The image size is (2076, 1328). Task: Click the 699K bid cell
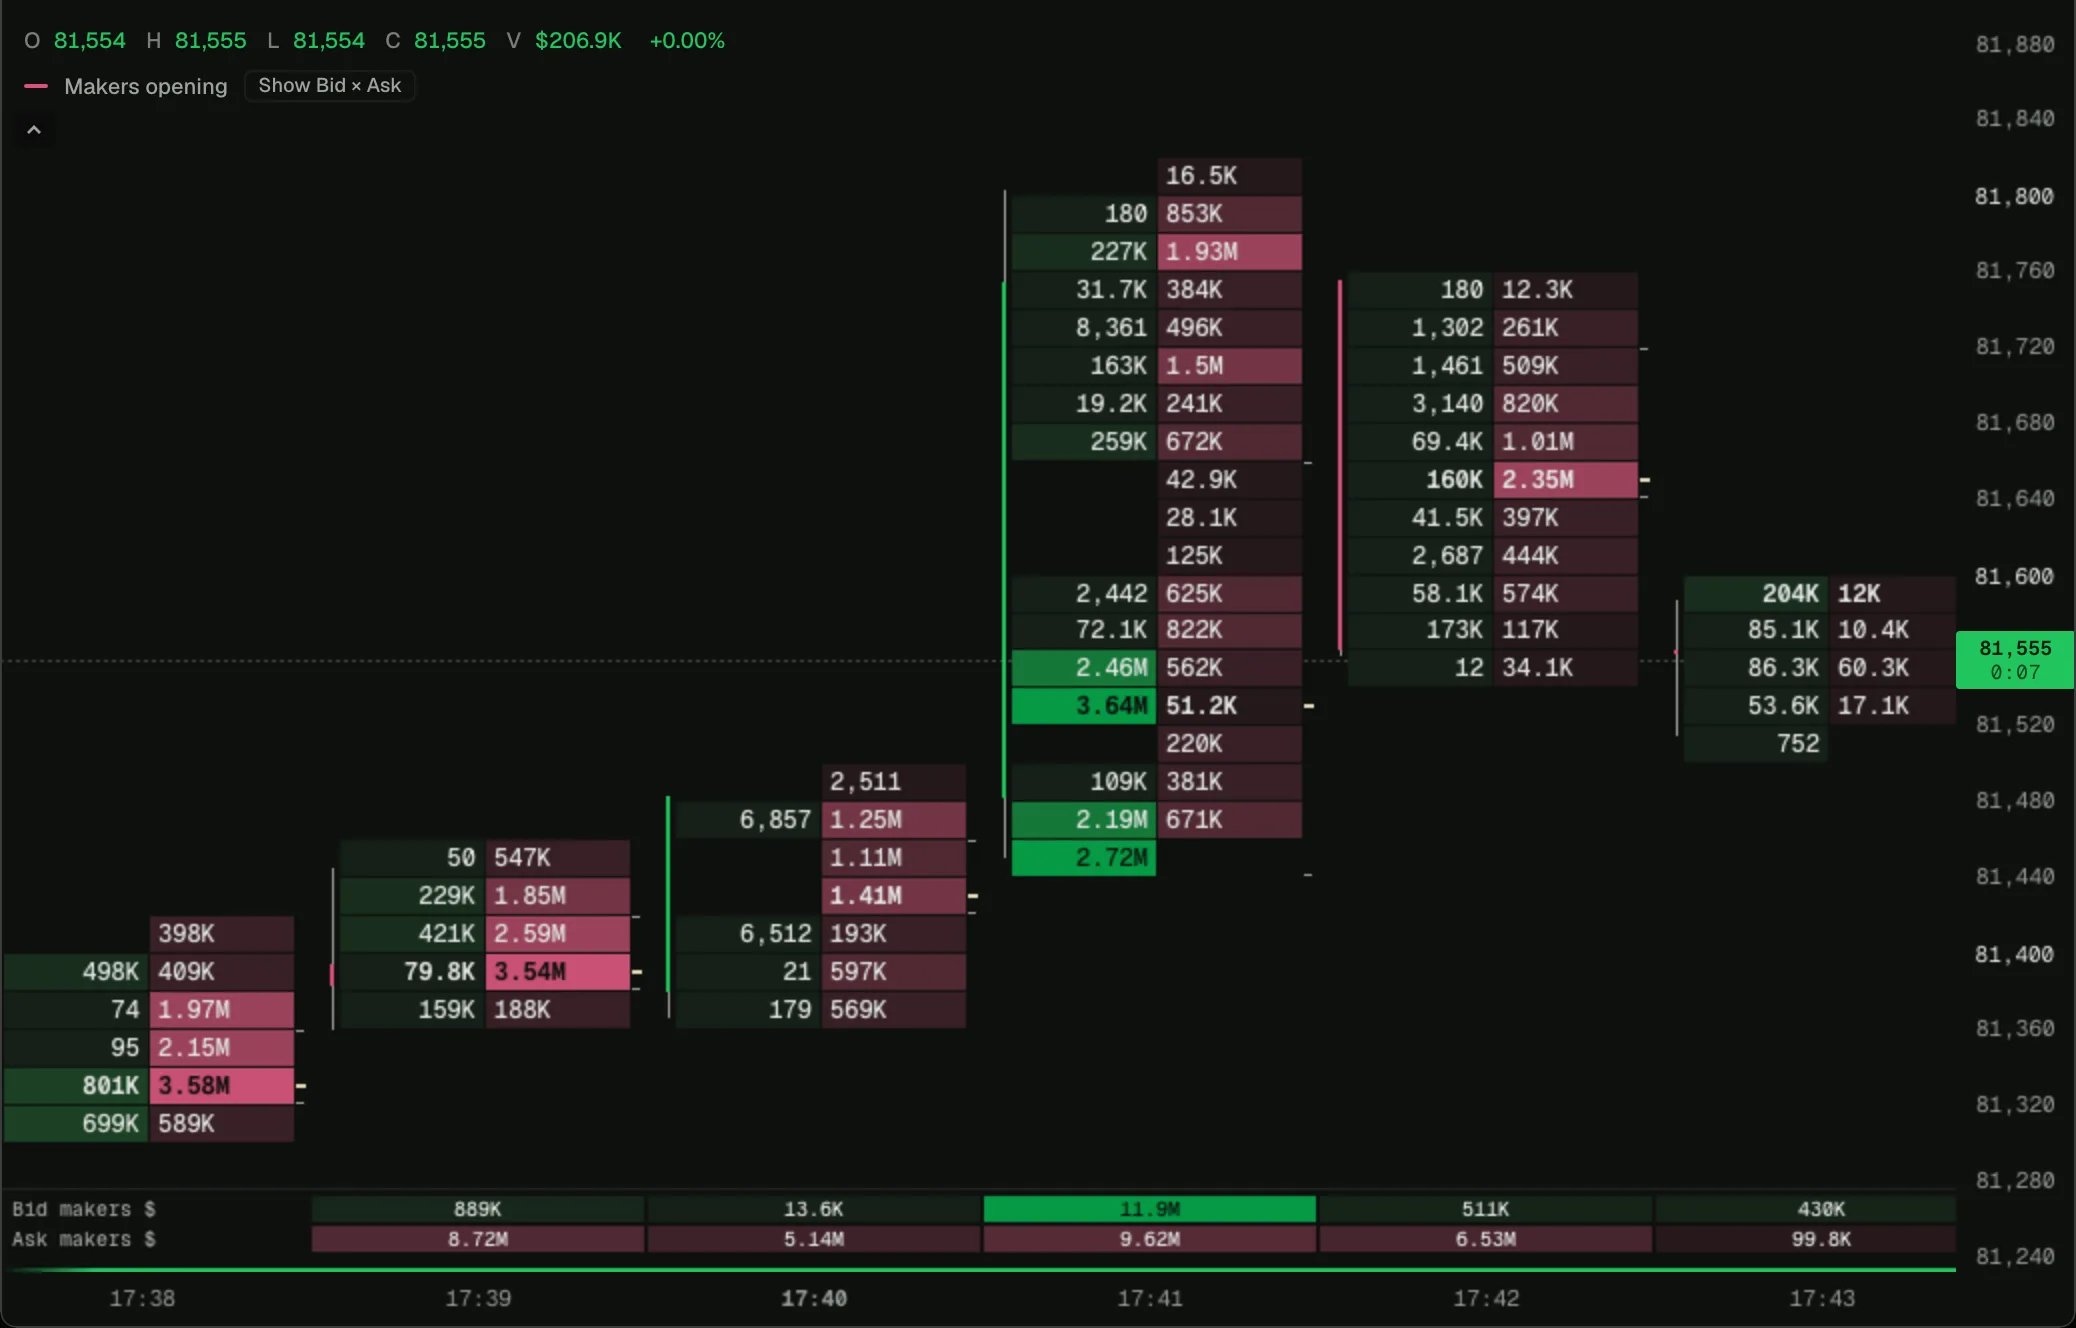tap(76, 1124)
